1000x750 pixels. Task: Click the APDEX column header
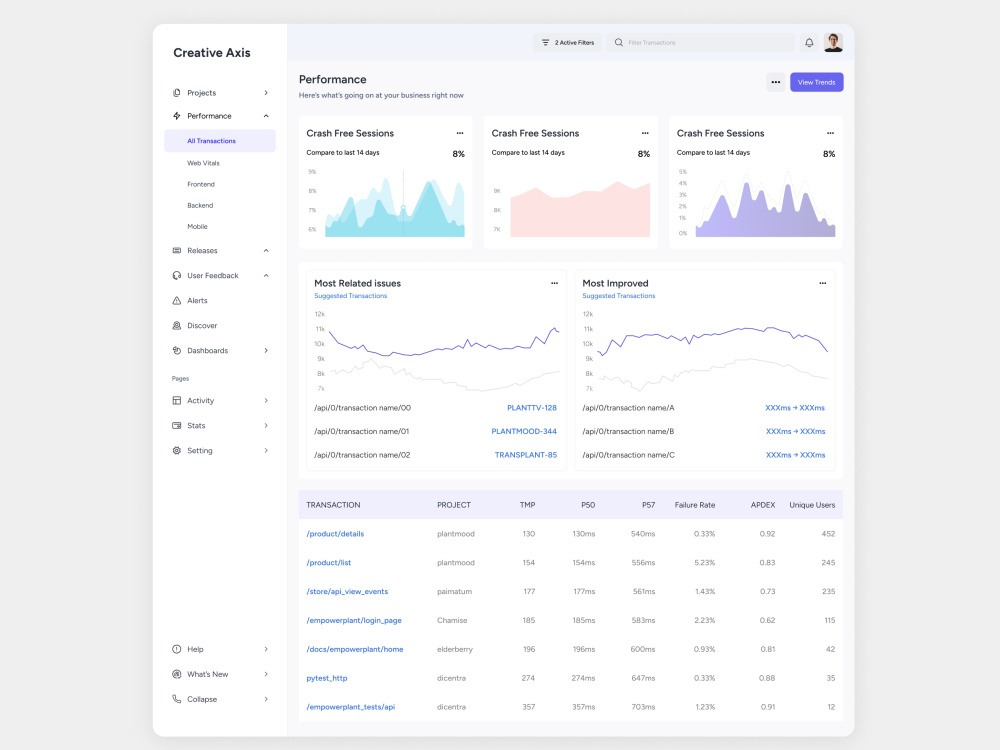[763, 505]
